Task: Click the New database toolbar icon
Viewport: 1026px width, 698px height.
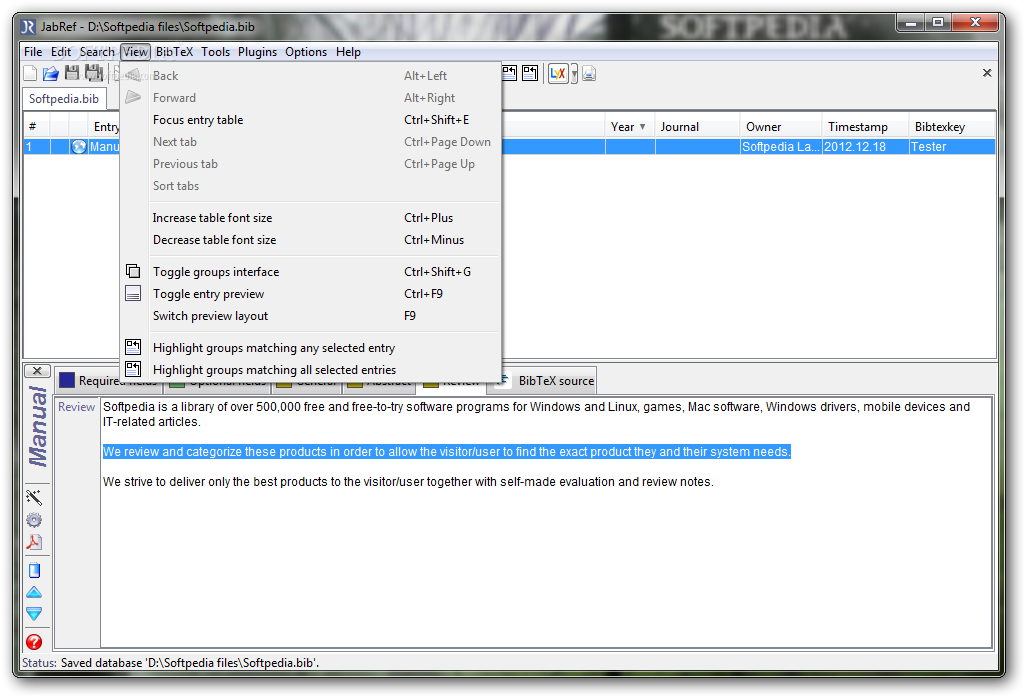Action: coord(30,73)
